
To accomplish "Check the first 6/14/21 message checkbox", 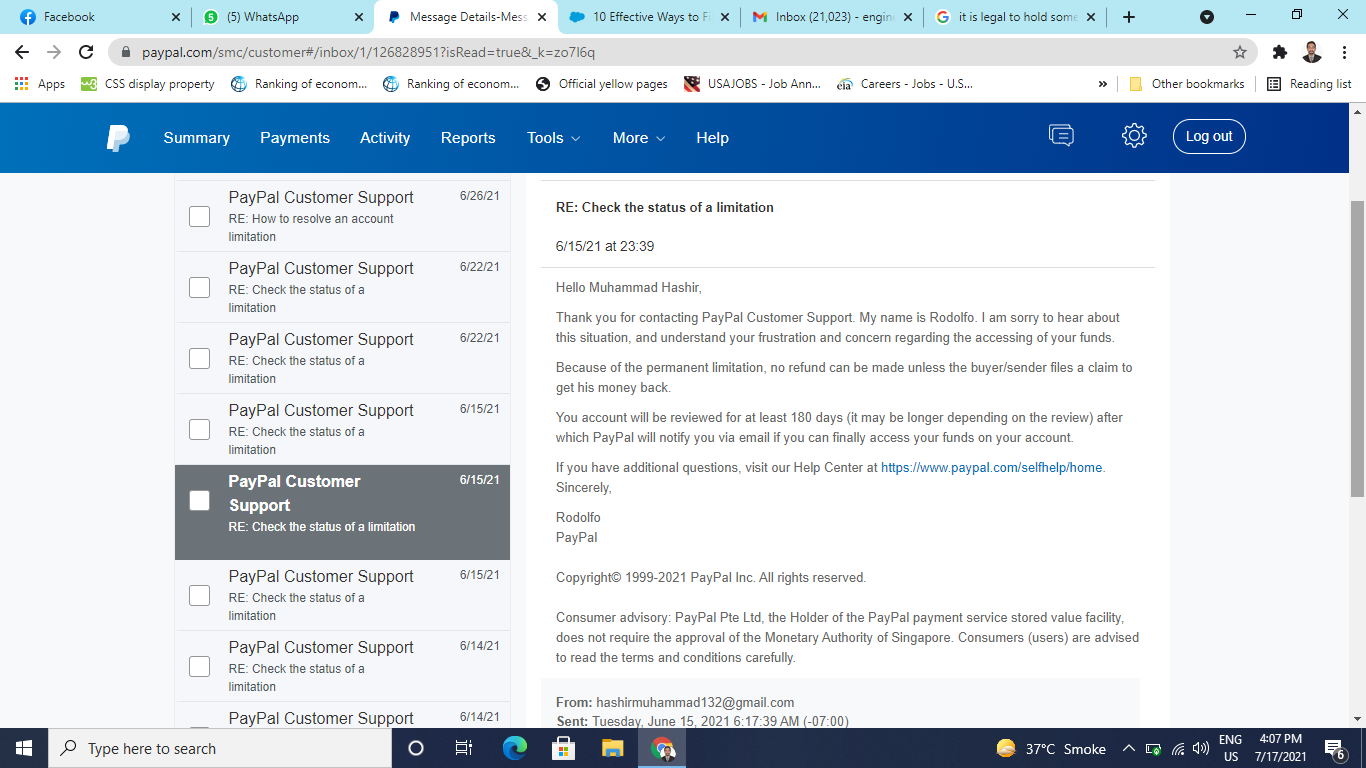I will [200, 666].
